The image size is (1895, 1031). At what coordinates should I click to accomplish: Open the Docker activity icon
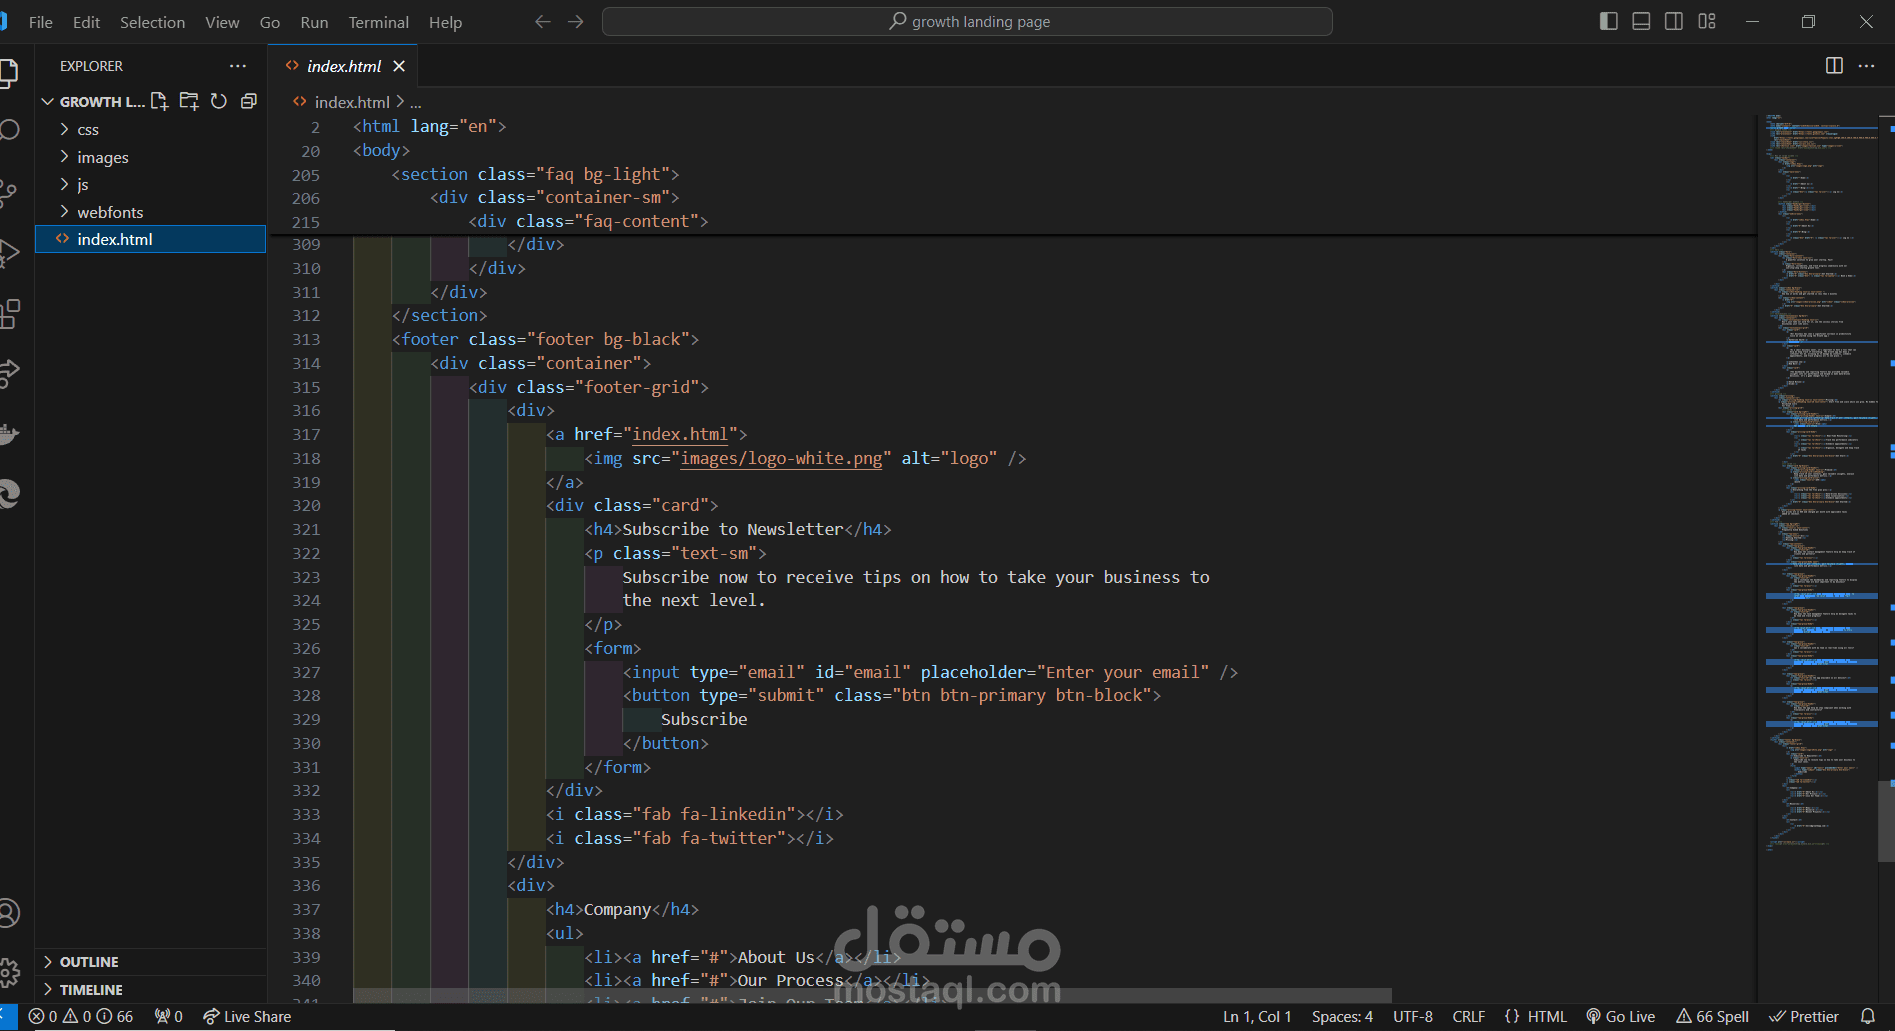click(8, 434)
